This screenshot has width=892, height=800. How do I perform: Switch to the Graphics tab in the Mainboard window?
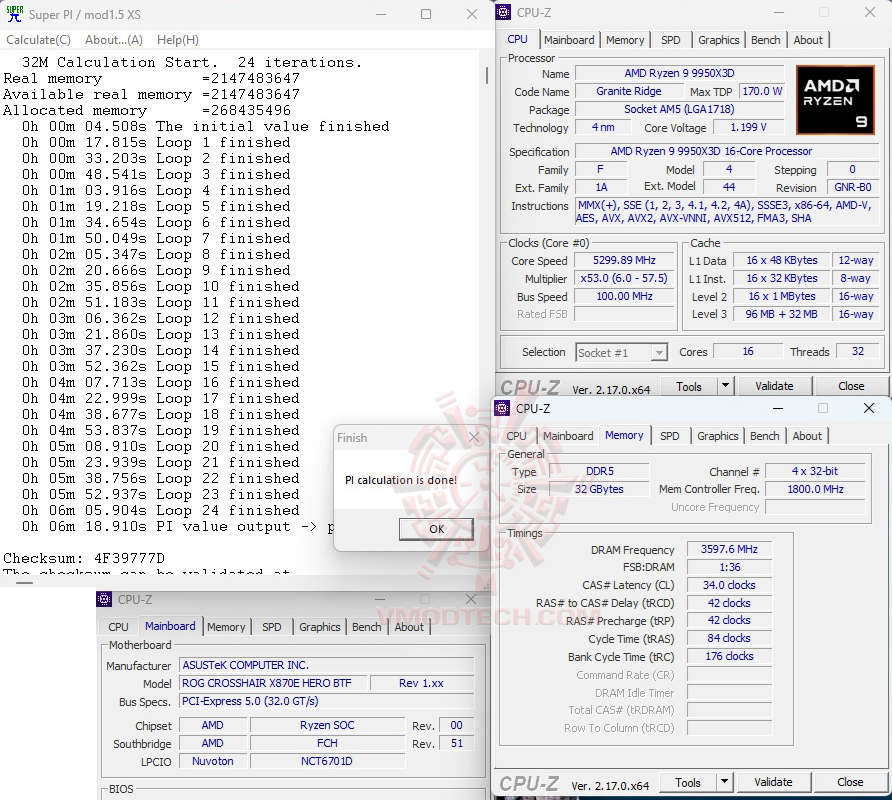[319, 627]
